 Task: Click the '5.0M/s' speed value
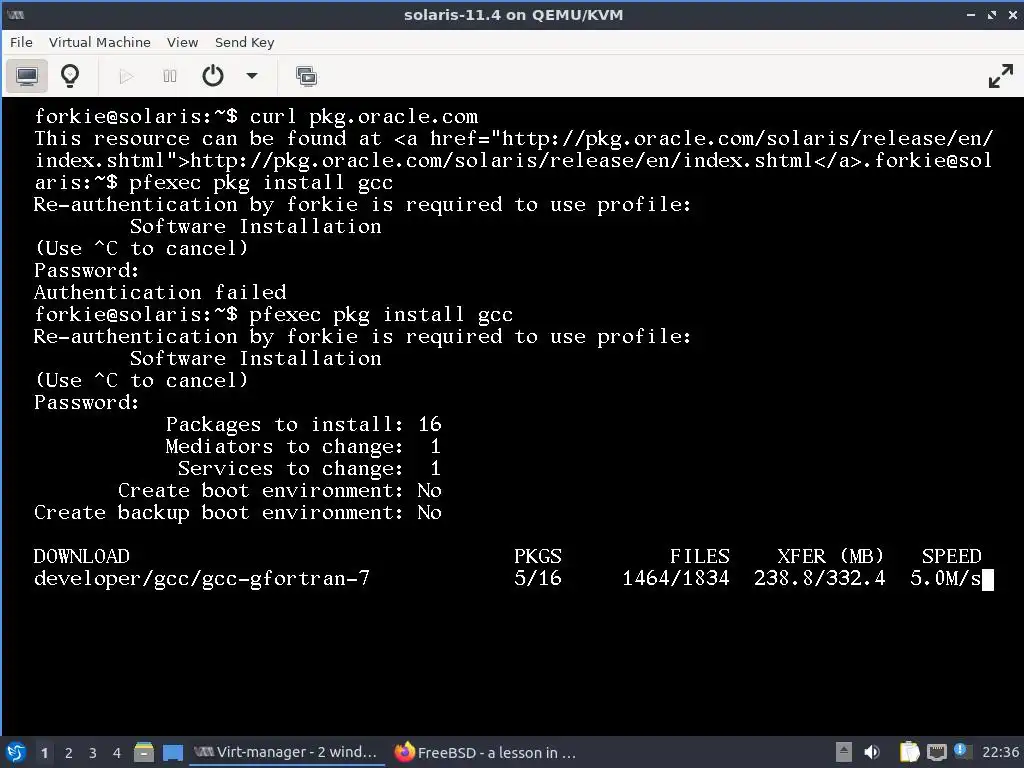point(946,579)
